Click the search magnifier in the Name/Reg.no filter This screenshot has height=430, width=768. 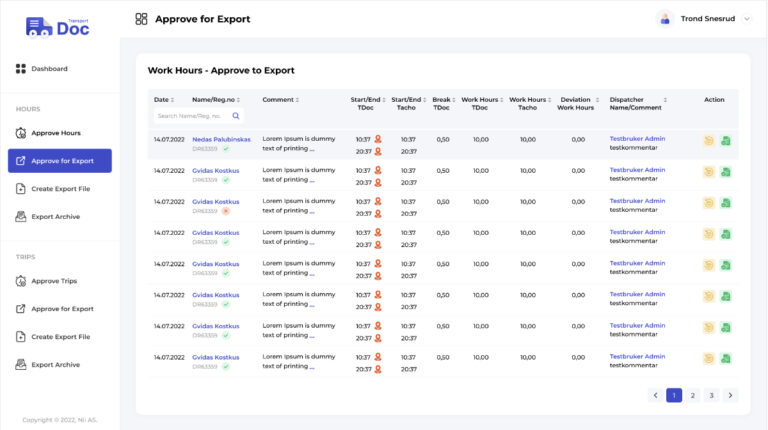tap(236, 116)
